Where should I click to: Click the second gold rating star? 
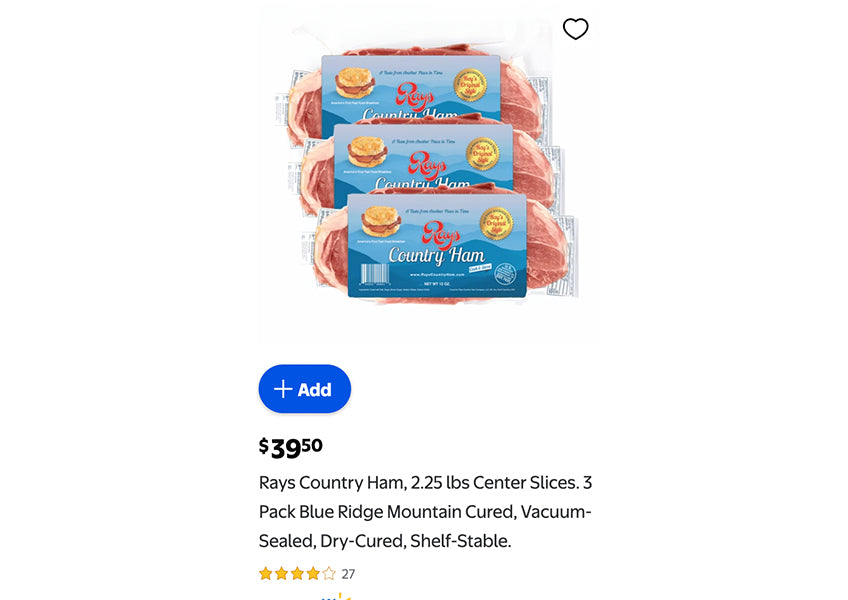tap(281, 573)
